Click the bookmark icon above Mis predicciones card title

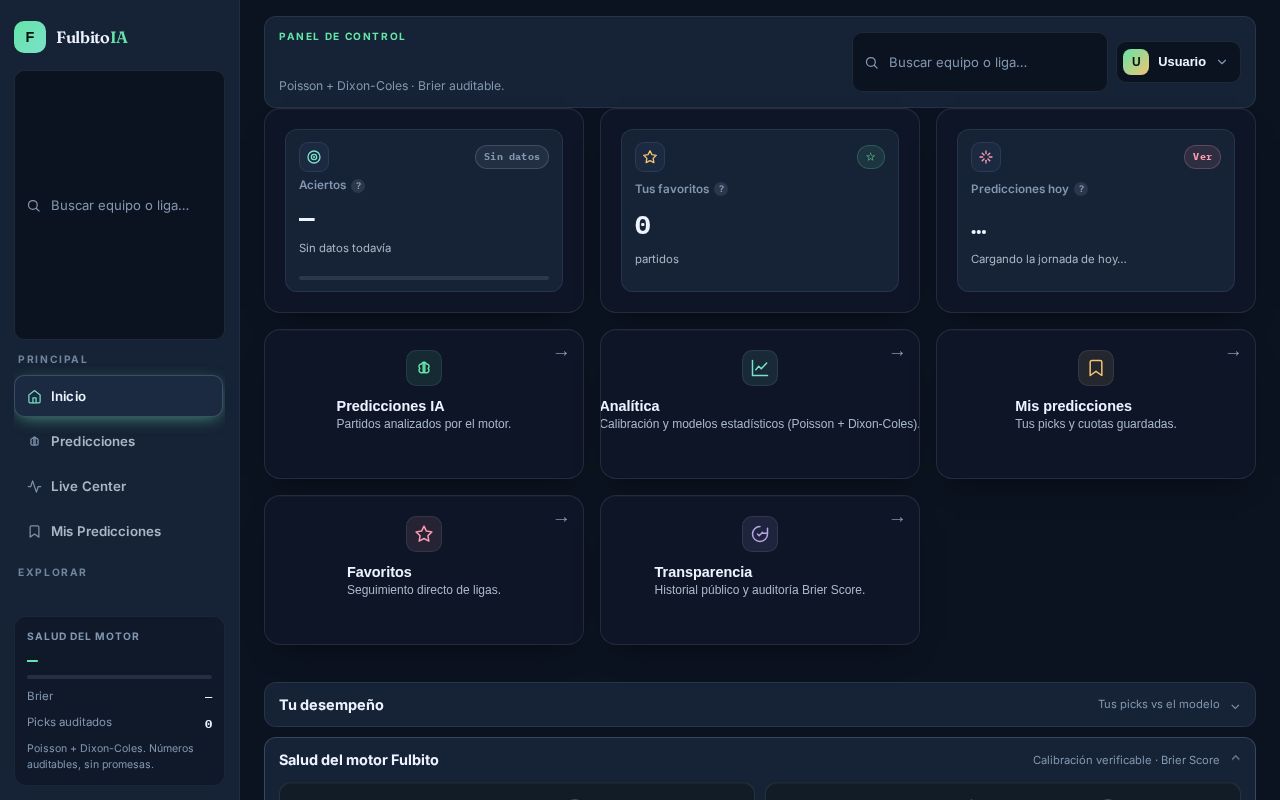pyautogui.click(x=1096, y=368)
